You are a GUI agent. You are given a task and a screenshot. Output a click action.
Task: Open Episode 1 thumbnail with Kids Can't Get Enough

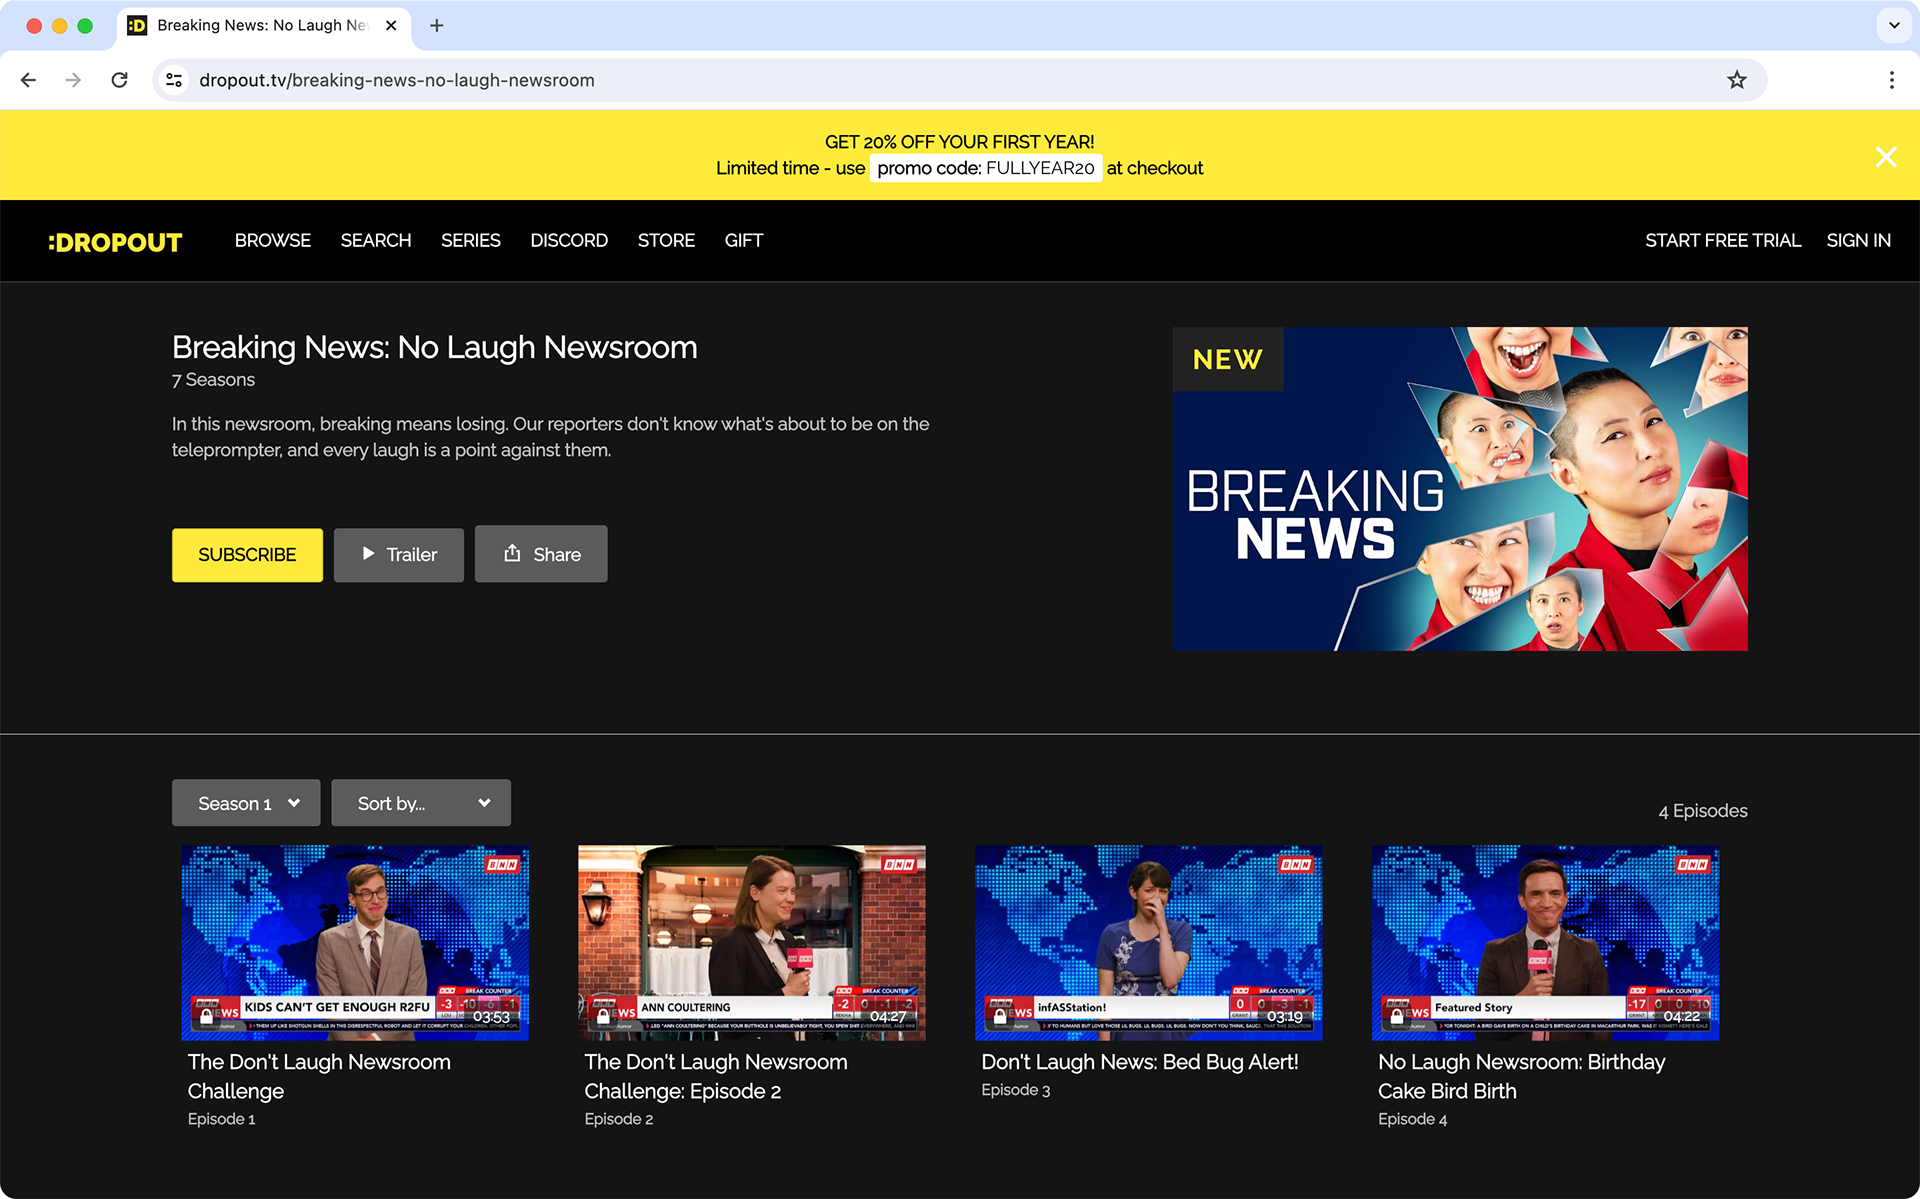pyautogui.click(x=355, y=943)
